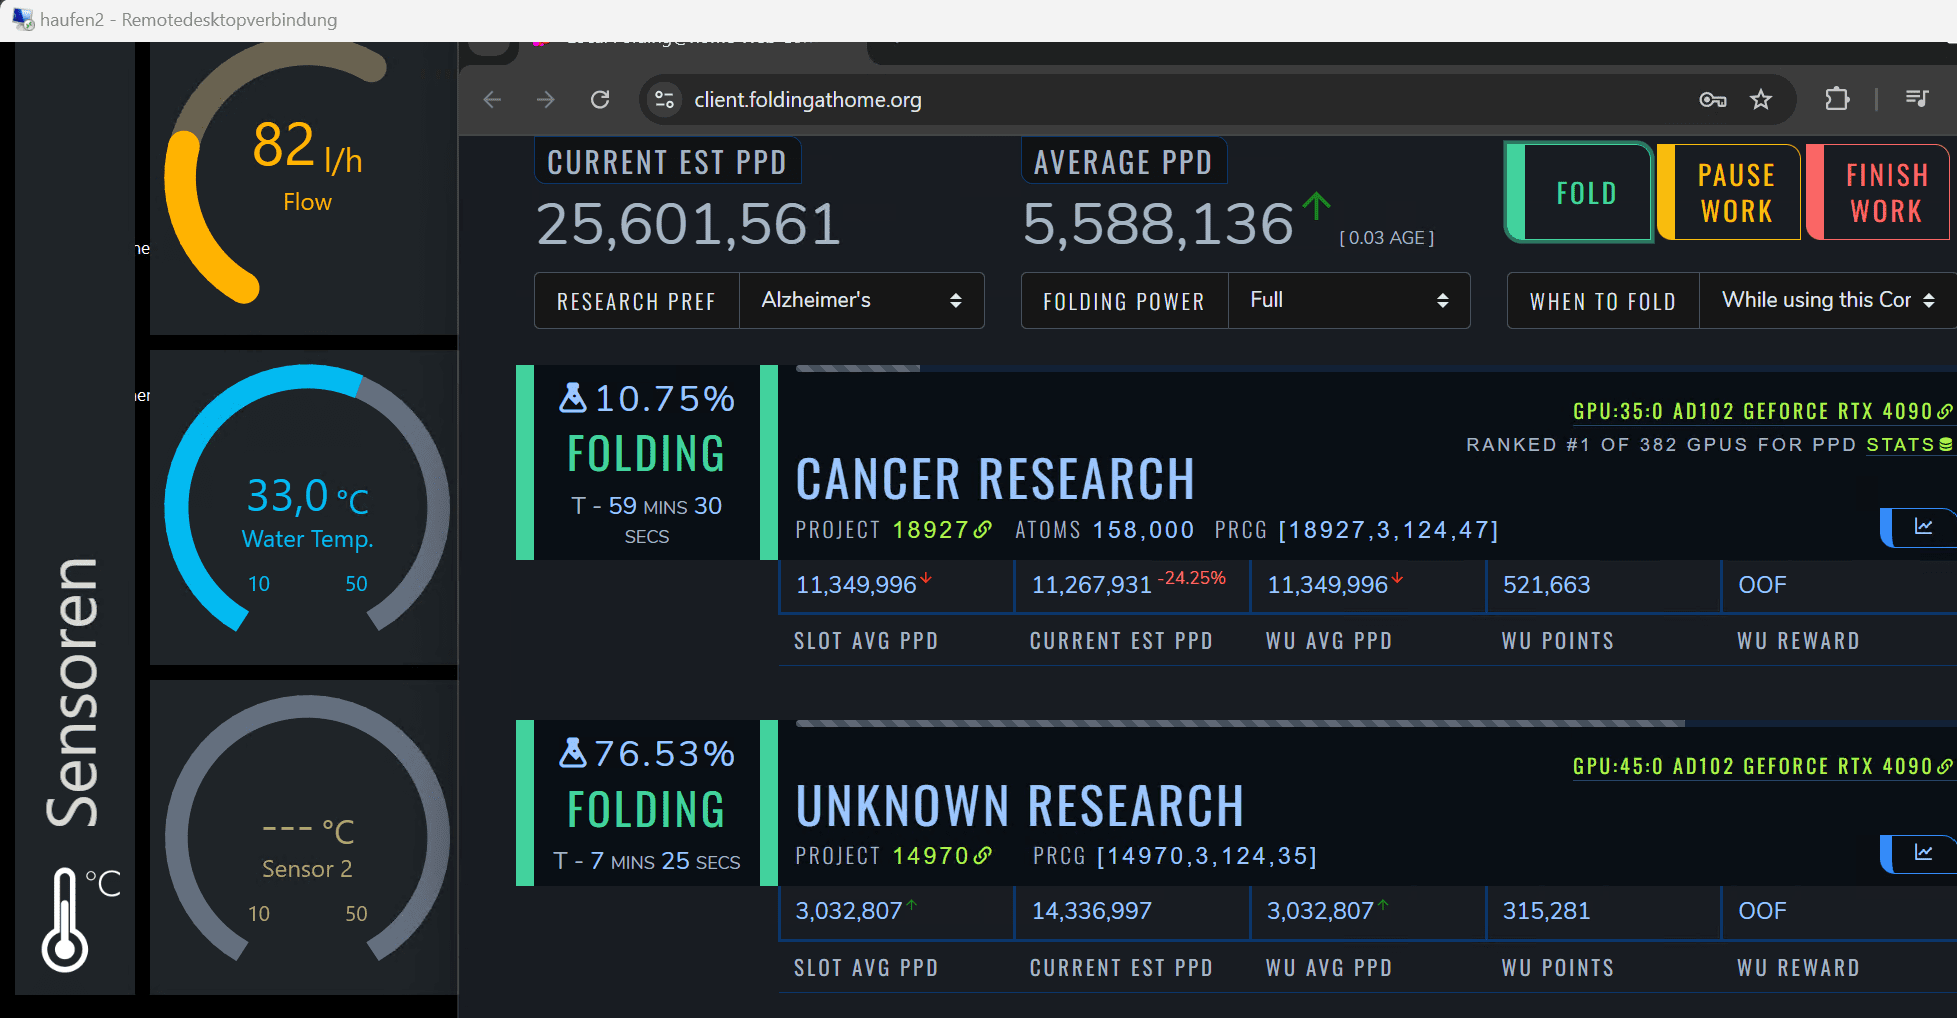Click the browser reload page icon

click(x=600, y=100)
